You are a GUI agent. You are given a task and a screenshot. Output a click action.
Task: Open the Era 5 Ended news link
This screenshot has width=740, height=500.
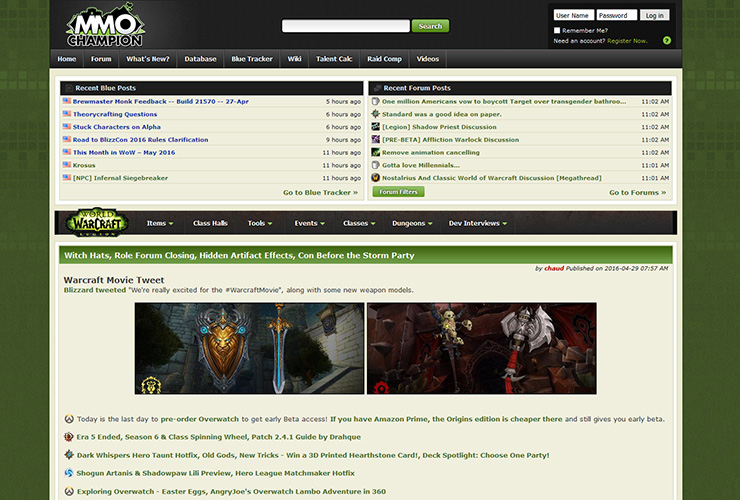pos(219,437)
